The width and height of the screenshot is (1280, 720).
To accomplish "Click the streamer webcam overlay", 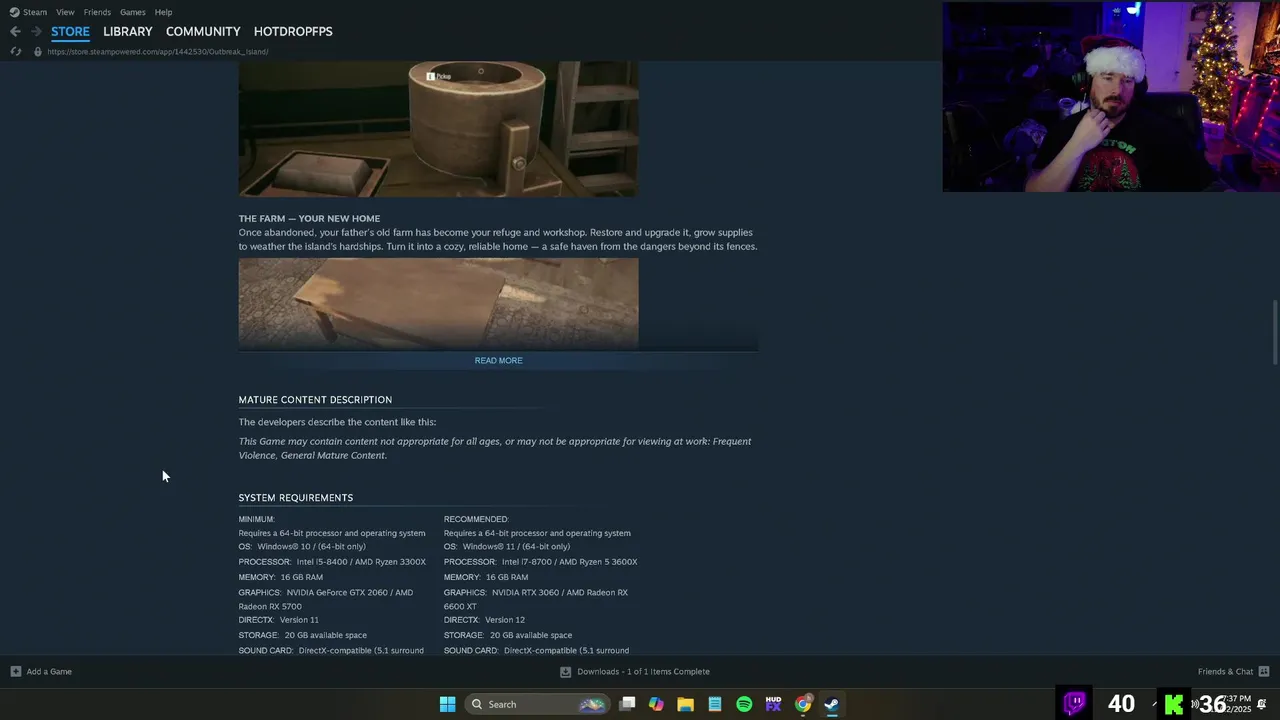I will (x=1110, y=96).
